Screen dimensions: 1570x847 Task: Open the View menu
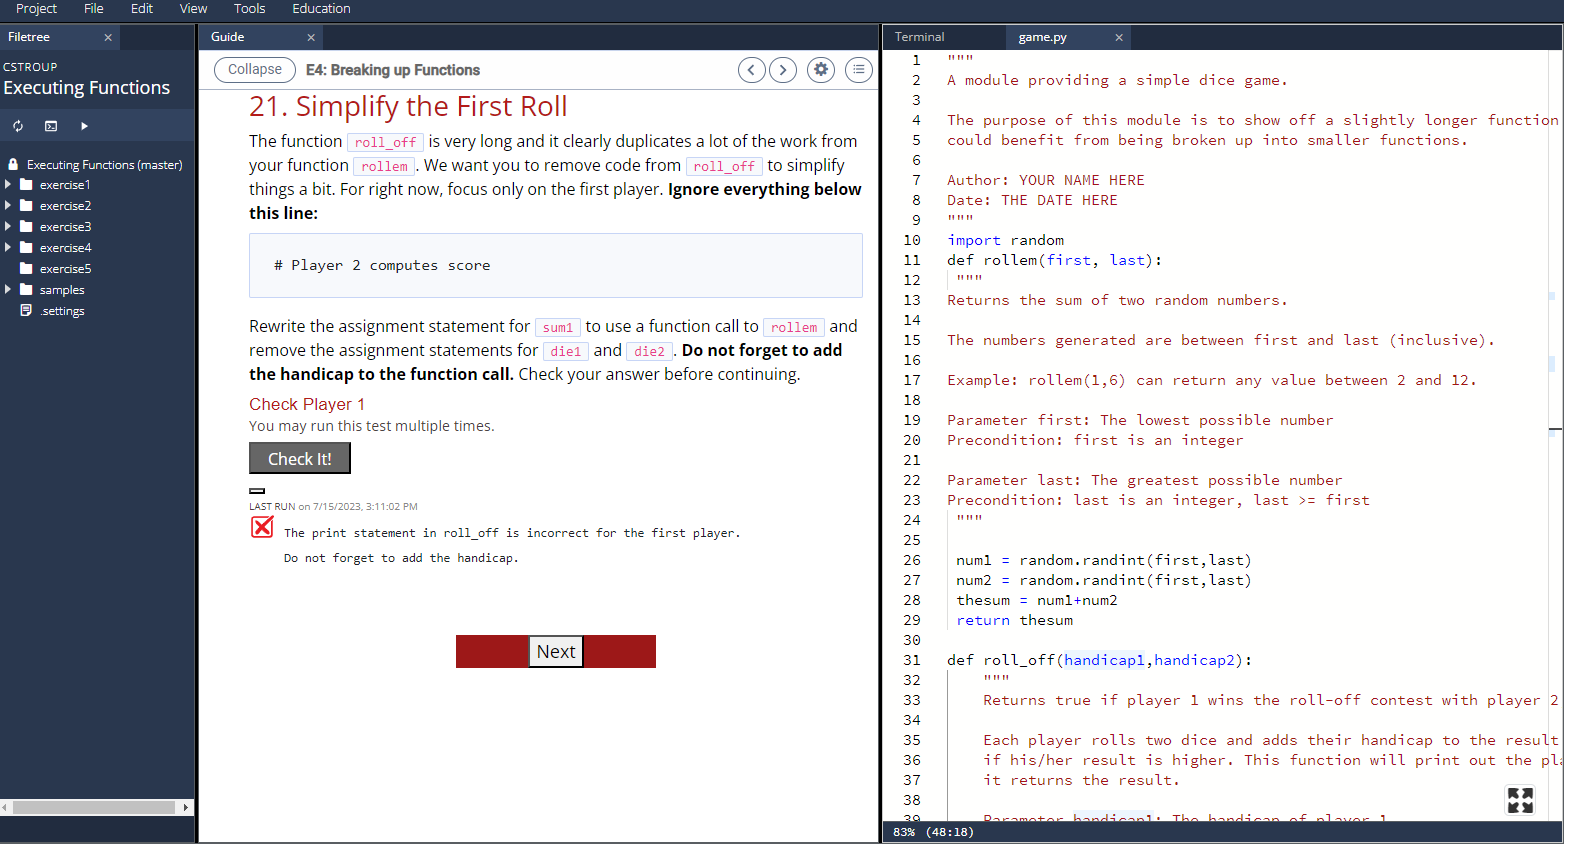193,9
